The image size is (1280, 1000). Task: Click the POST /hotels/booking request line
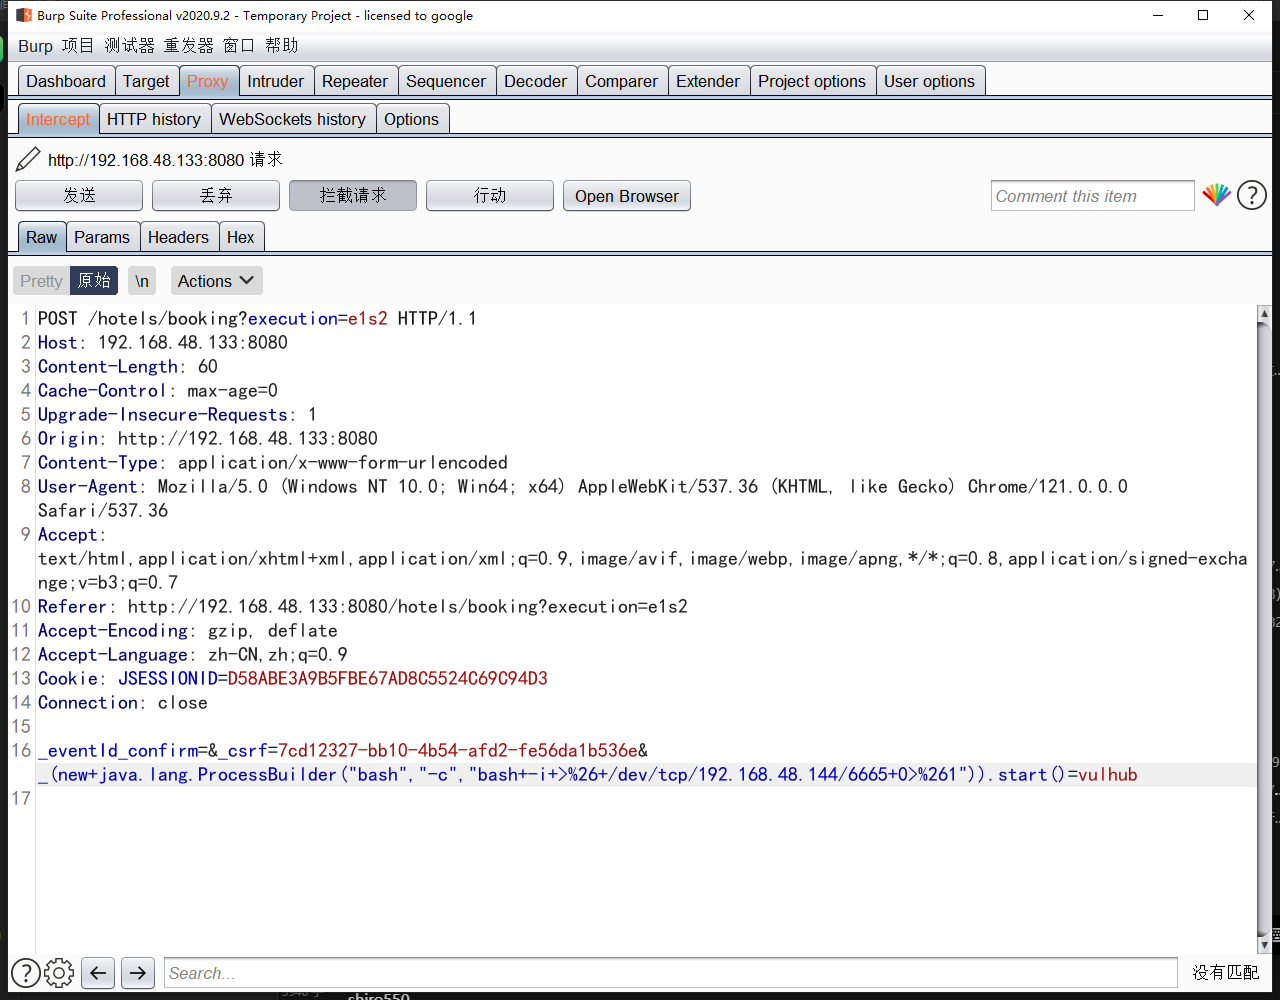point(258,318)
